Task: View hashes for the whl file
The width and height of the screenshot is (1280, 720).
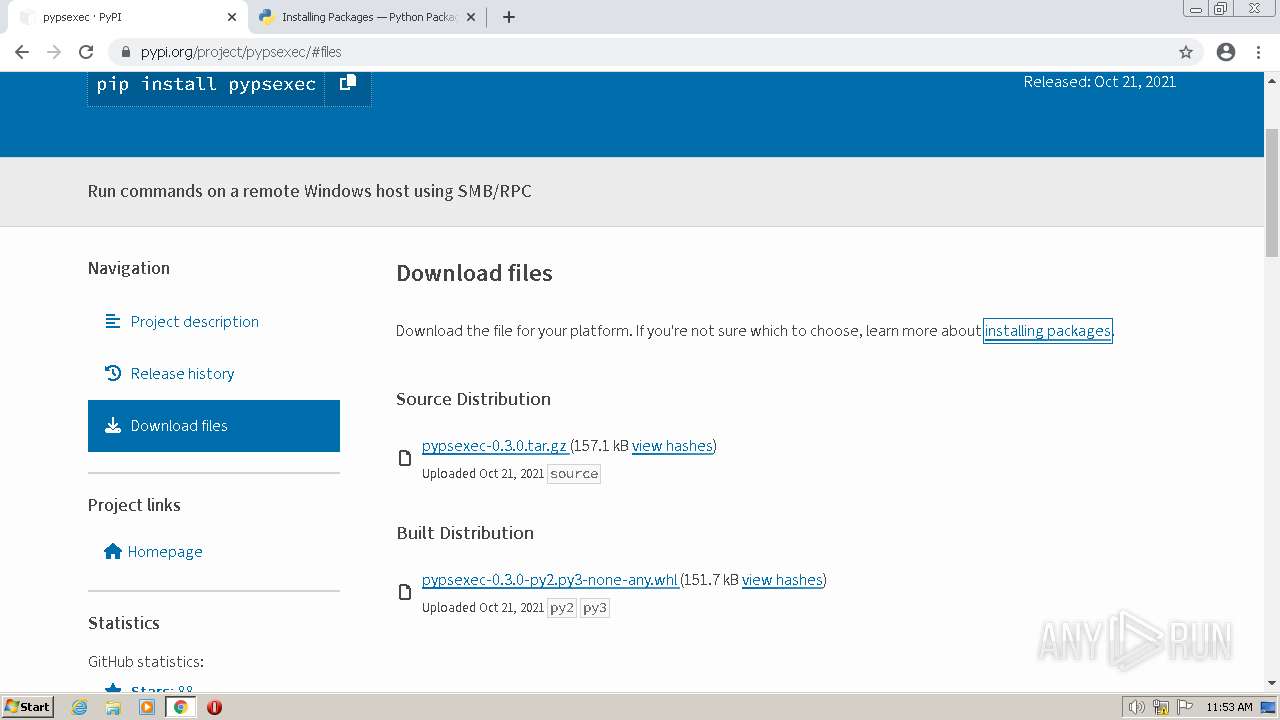Action: click(782, 580)
